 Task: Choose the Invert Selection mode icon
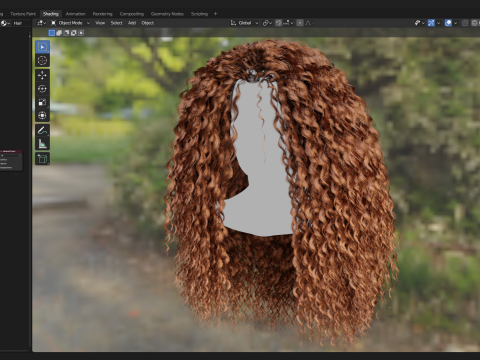74,33
